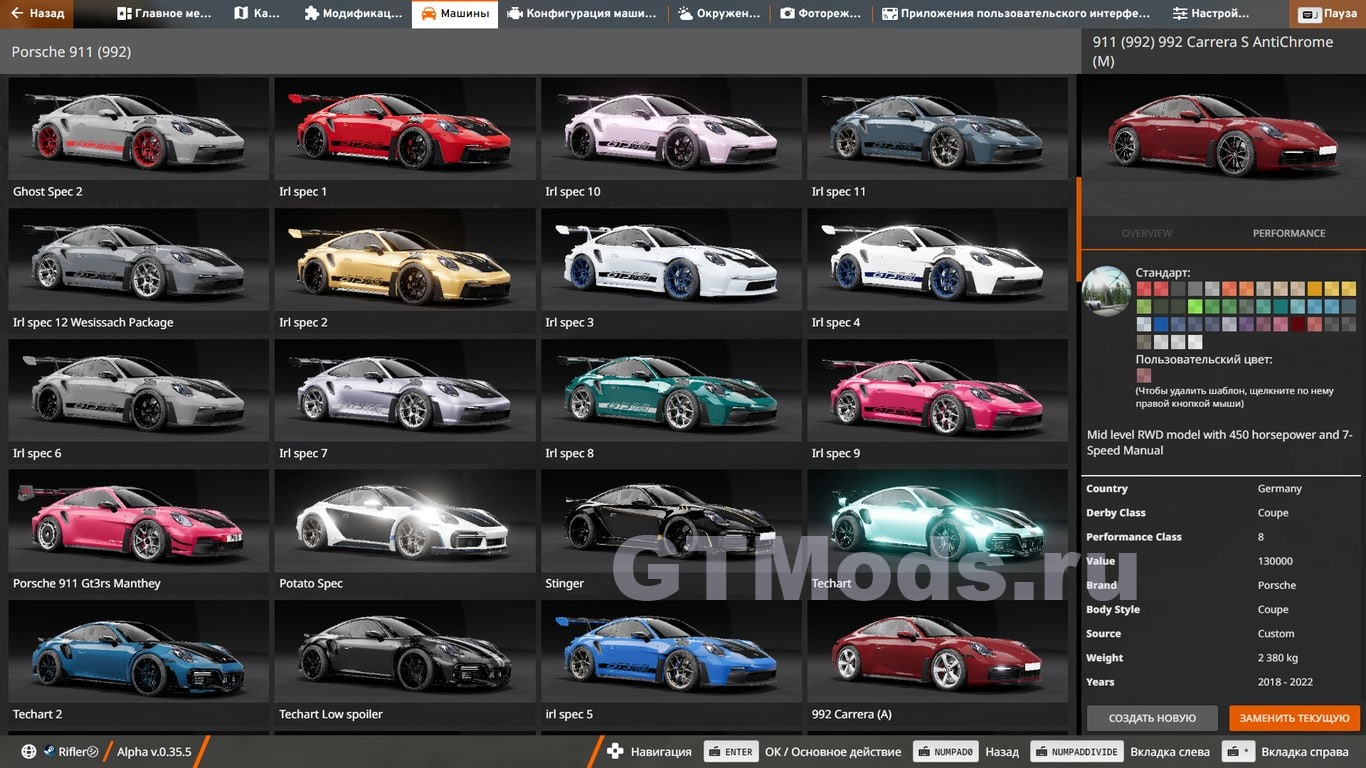1366x768 pixels.
Task: Click the circular environment preview image
Action: point(1106,291)
